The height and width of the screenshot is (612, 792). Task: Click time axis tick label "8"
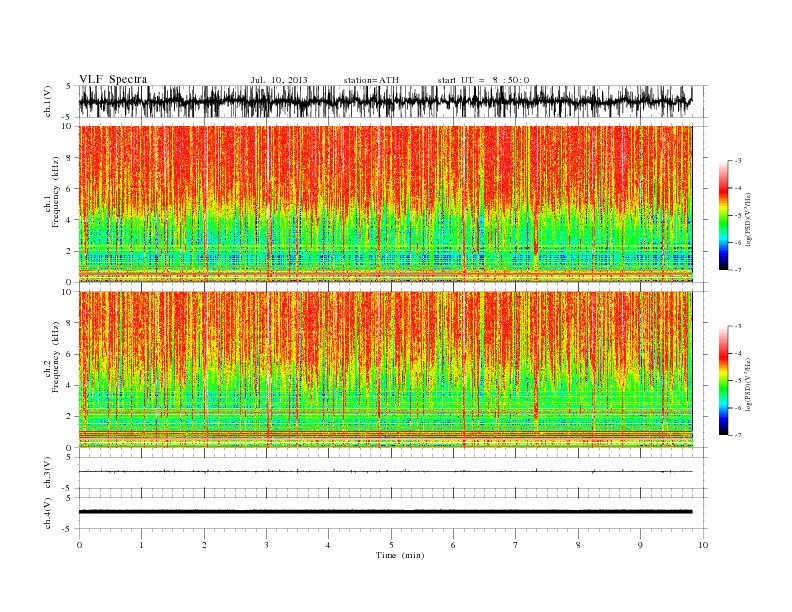(578, 545)
